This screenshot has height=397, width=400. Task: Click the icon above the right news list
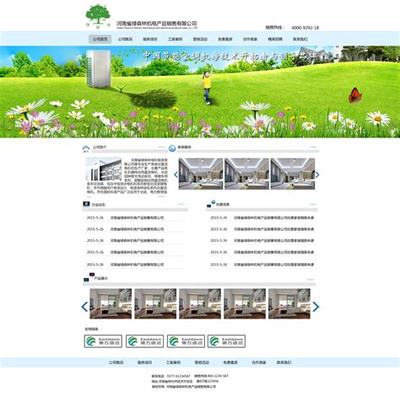click(x=211, y=203)
